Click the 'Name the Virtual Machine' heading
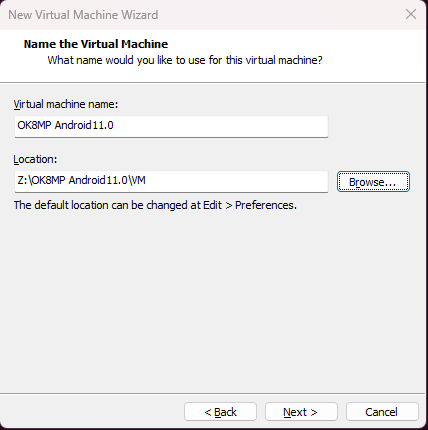 point(96,44)
